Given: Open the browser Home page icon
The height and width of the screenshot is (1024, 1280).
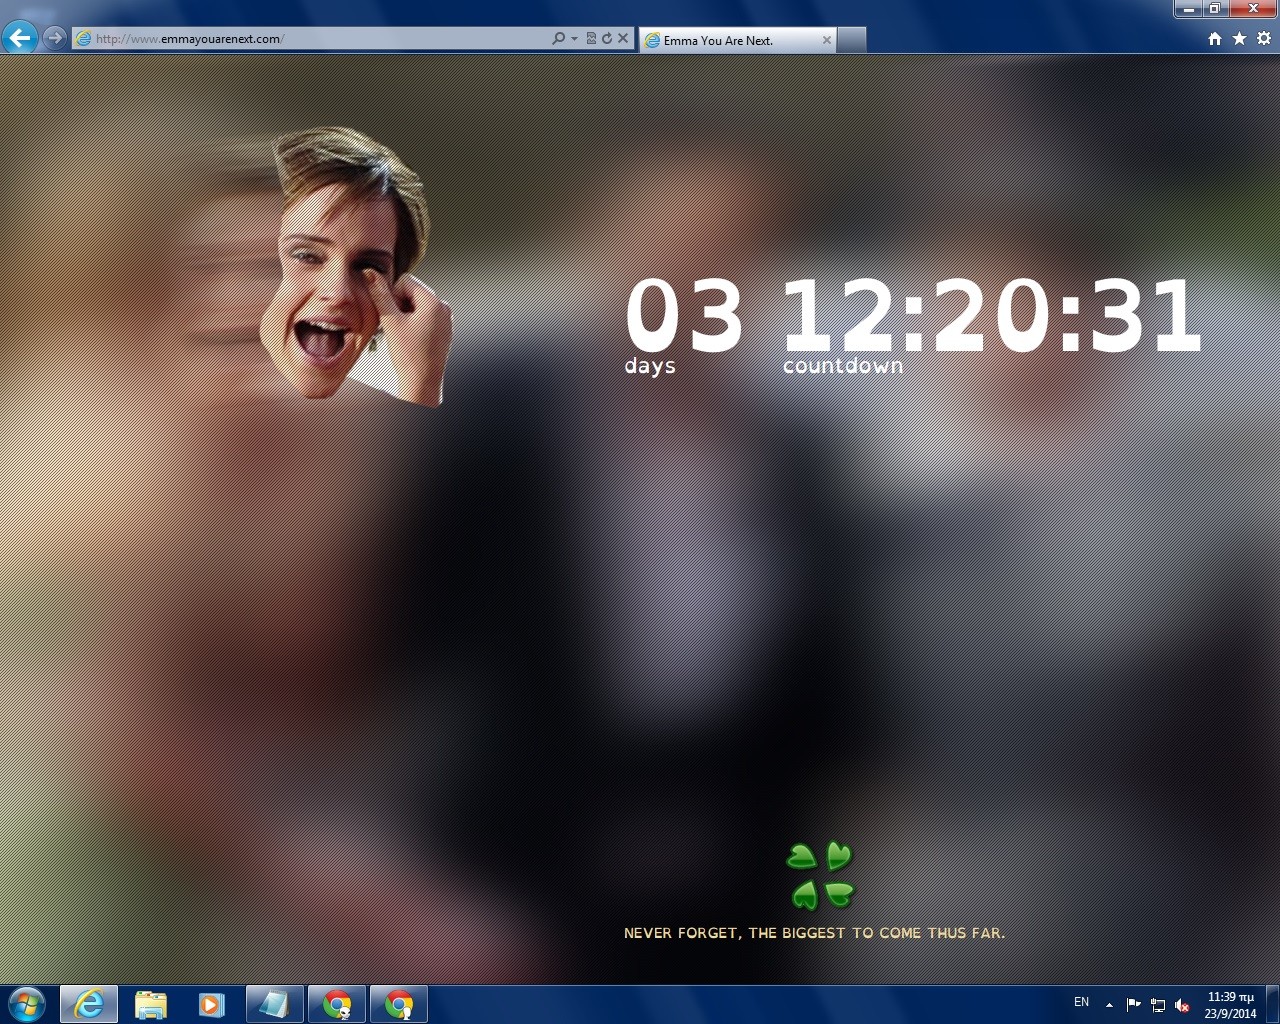Looking at the screenshot, I should click(1215, 39).
